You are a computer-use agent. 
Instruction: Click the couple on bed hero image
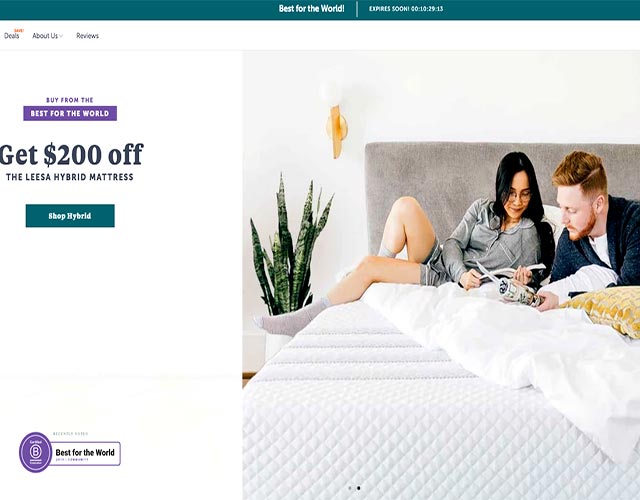tap(441, 275)
